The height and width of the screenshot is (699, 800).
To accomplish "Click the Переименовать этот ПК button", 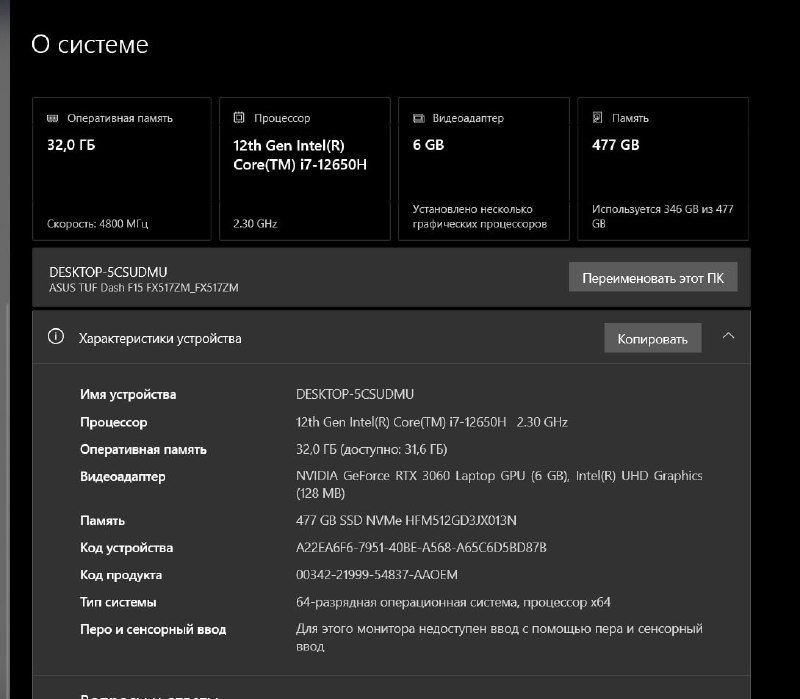I will pos(653,277).
